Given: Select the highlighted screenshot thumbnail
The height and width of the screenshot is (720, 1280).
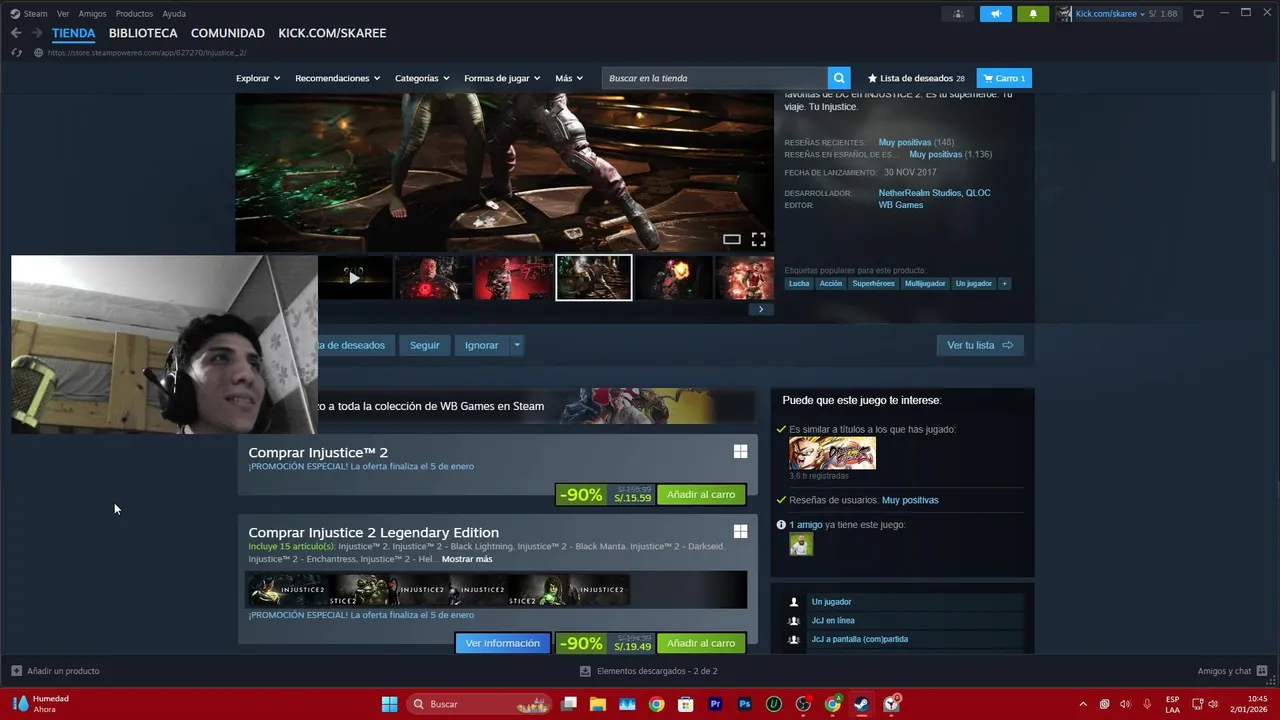Looking at the screenshot, I should [x=594, y=278].
